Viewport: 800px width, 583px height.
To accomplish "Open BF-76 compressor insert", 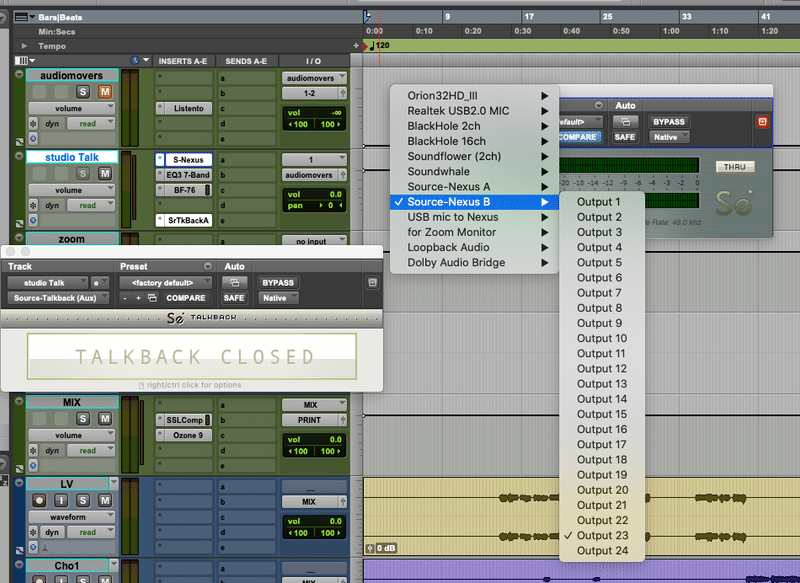I will point(185,190).
